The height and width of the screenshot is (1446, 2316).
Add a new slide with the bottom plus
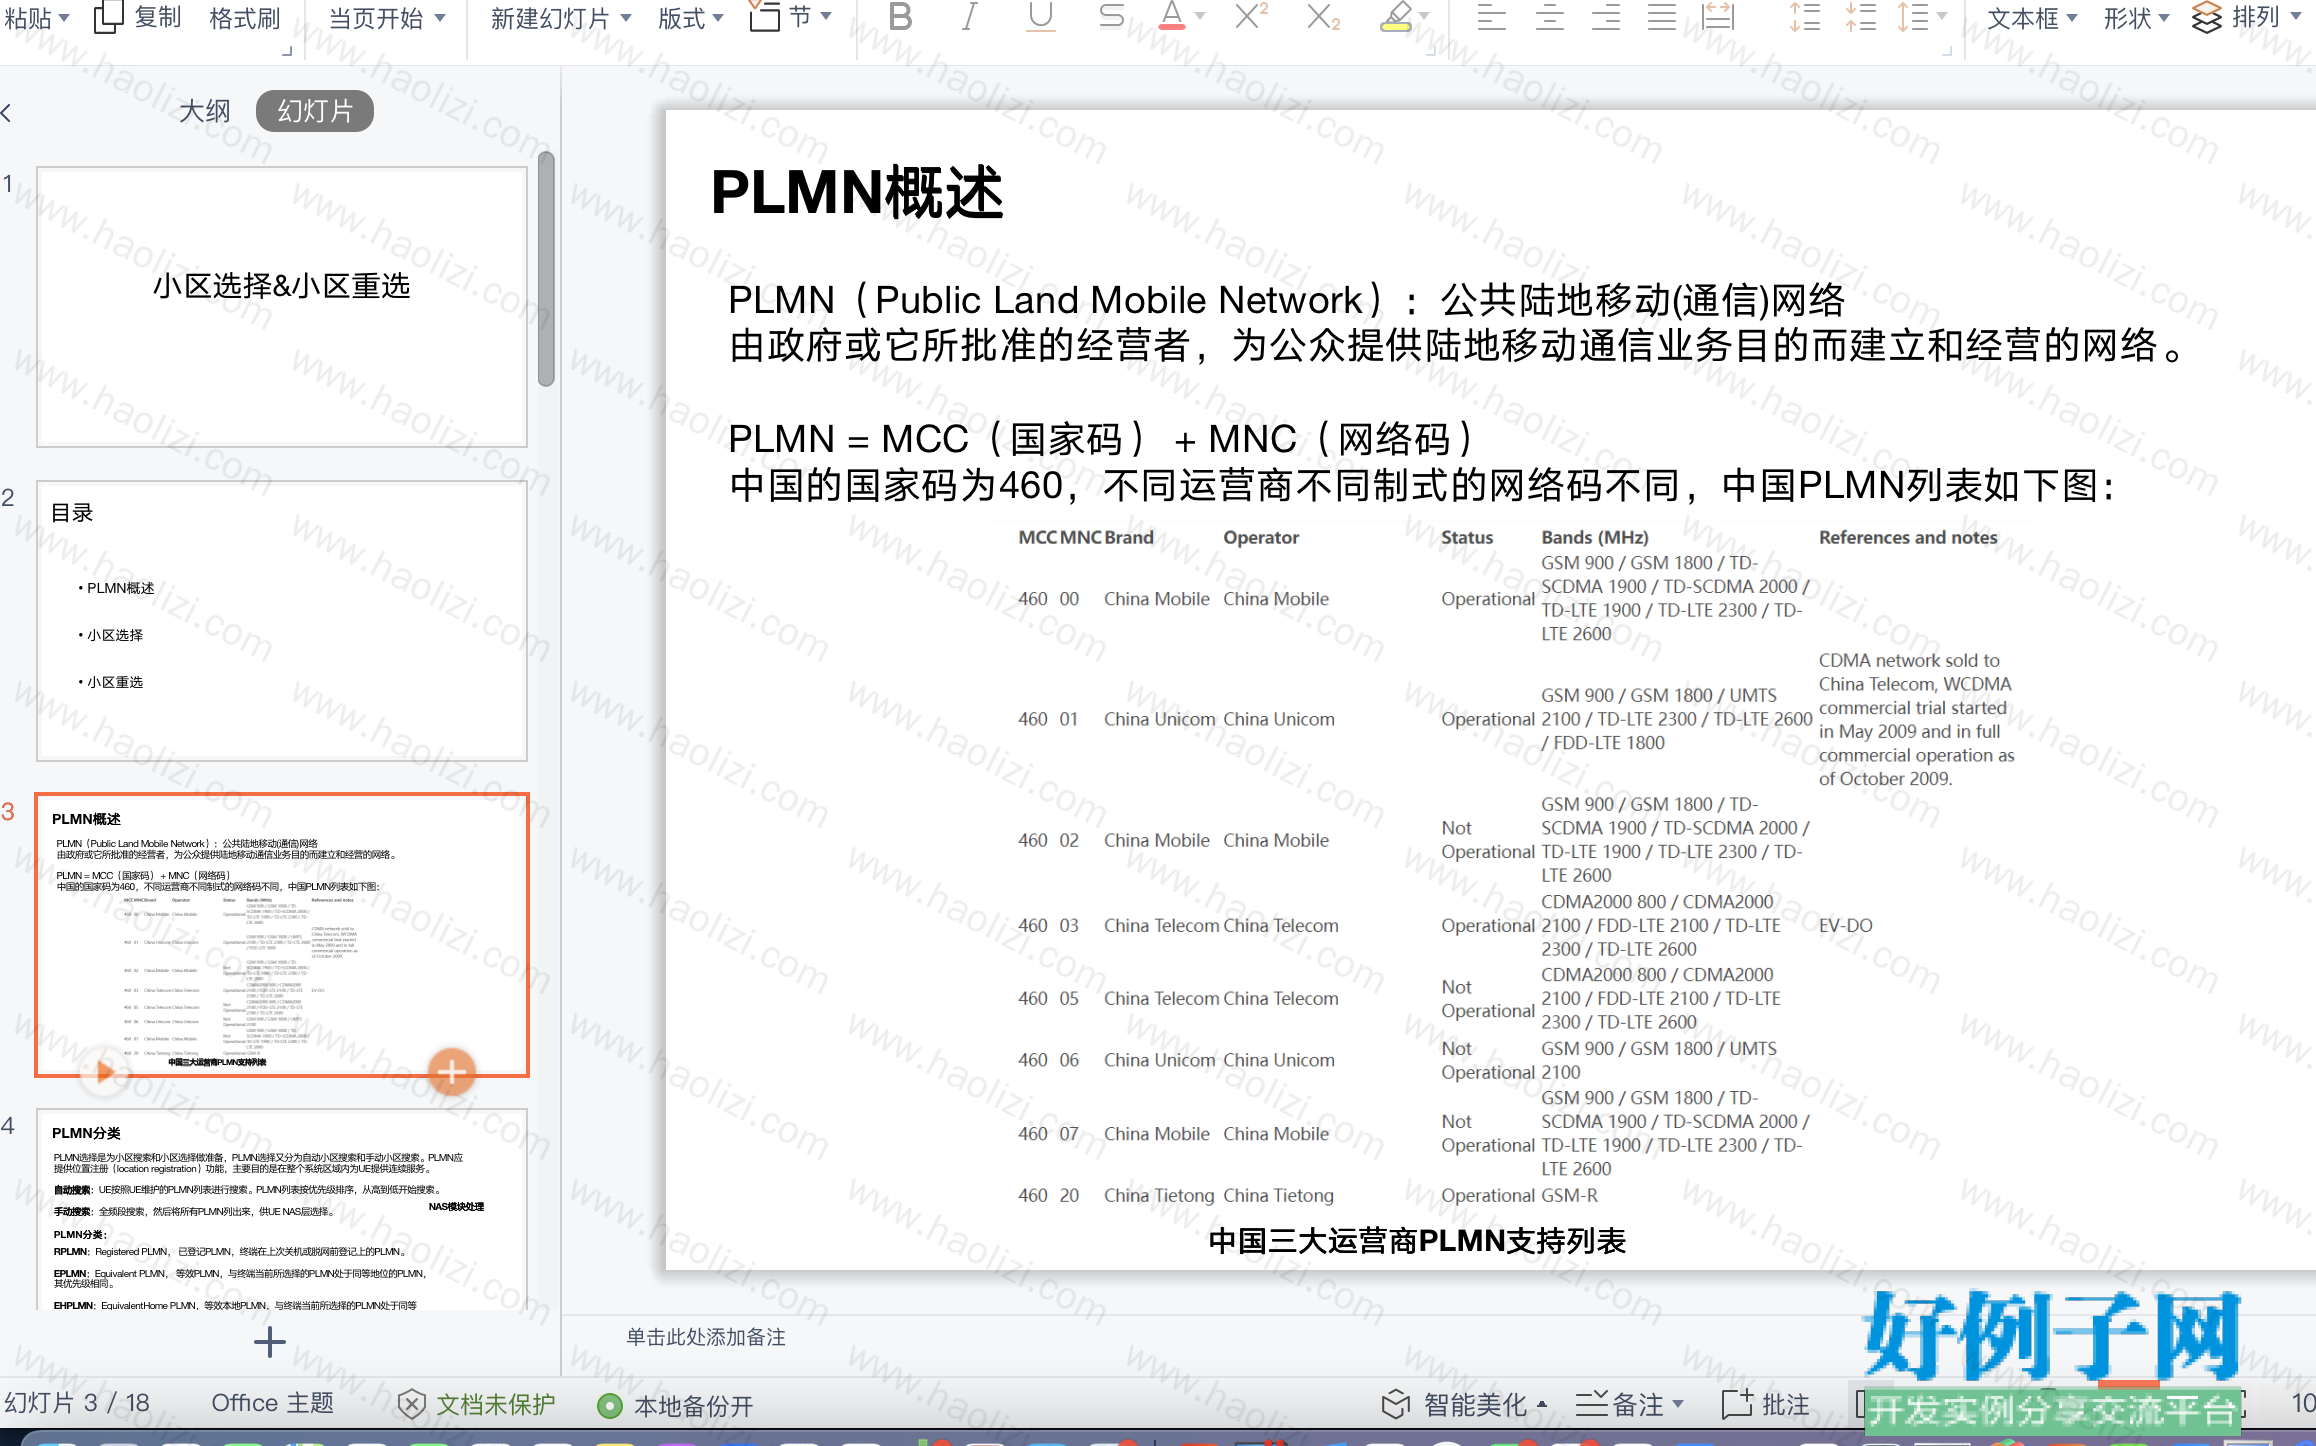[x=270, y=1341]
